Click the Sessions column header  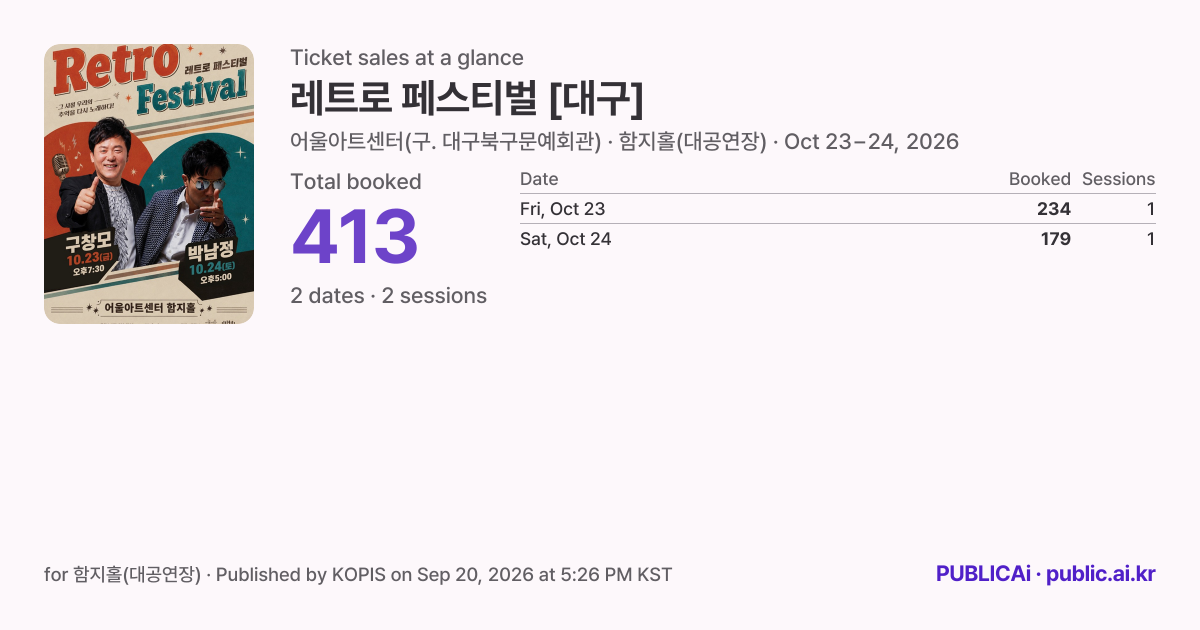tap(1118, 179)
